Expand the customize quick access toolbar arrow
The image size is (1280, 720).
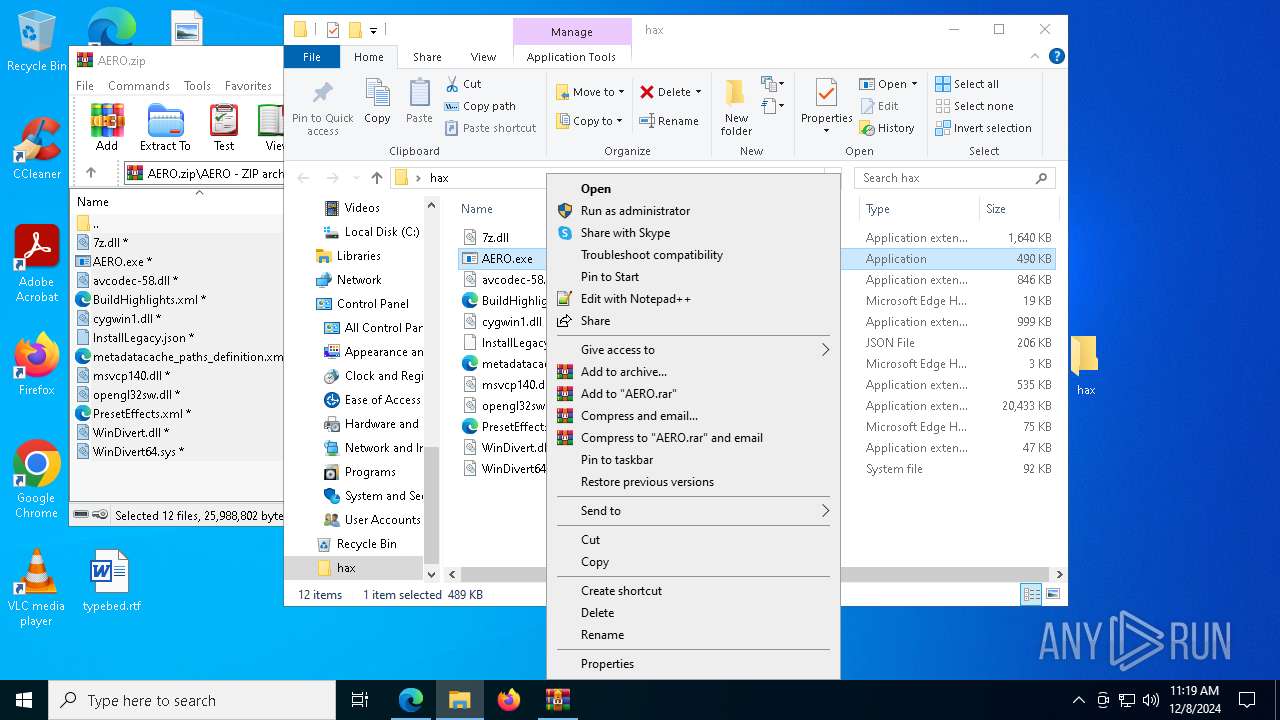click(x=374, y=30)
